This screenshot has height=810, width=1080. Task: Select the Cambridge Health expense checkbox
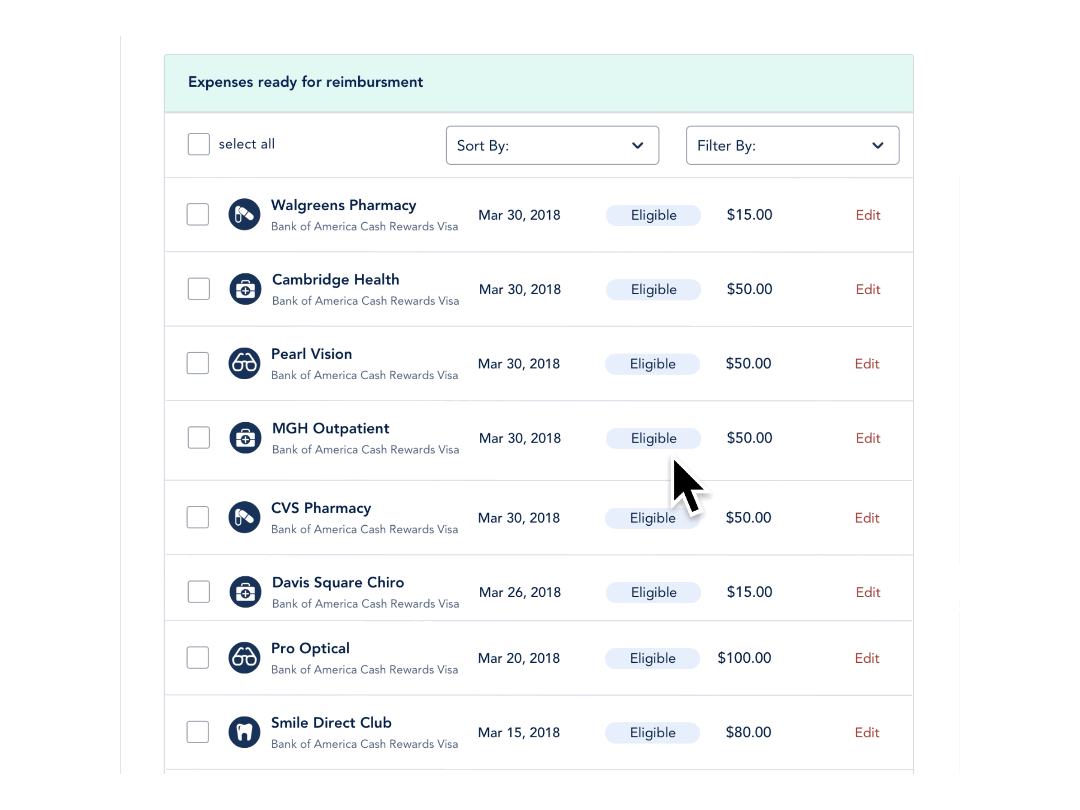click(x=199, y=289)
